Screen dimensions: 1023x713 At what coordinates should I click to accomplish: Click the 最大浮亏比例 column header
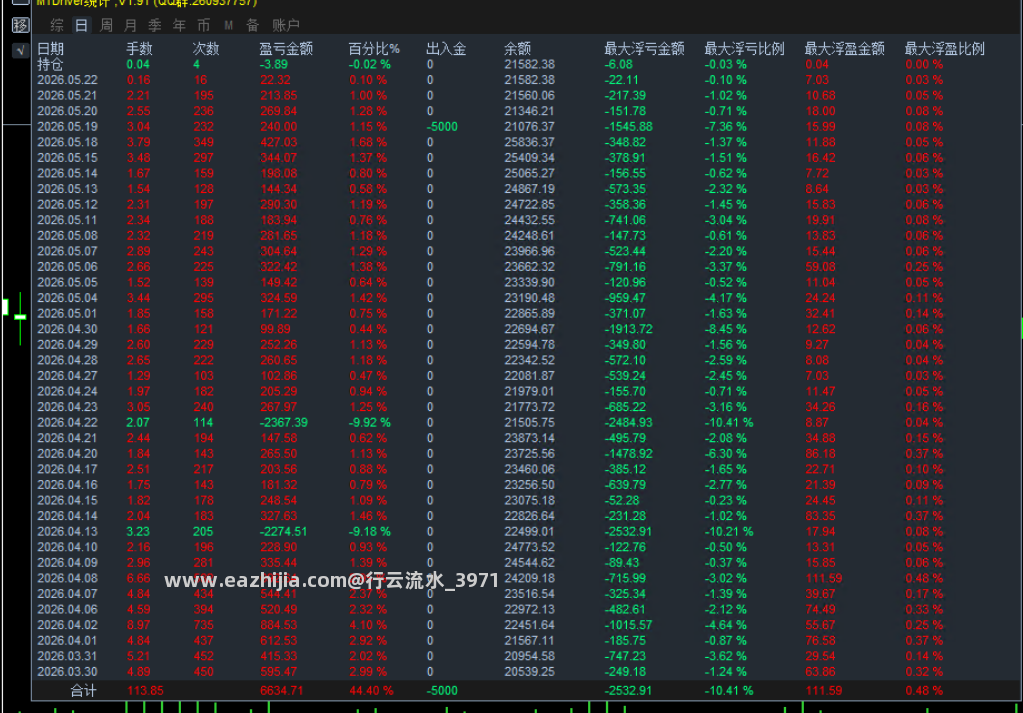(744, 49)
